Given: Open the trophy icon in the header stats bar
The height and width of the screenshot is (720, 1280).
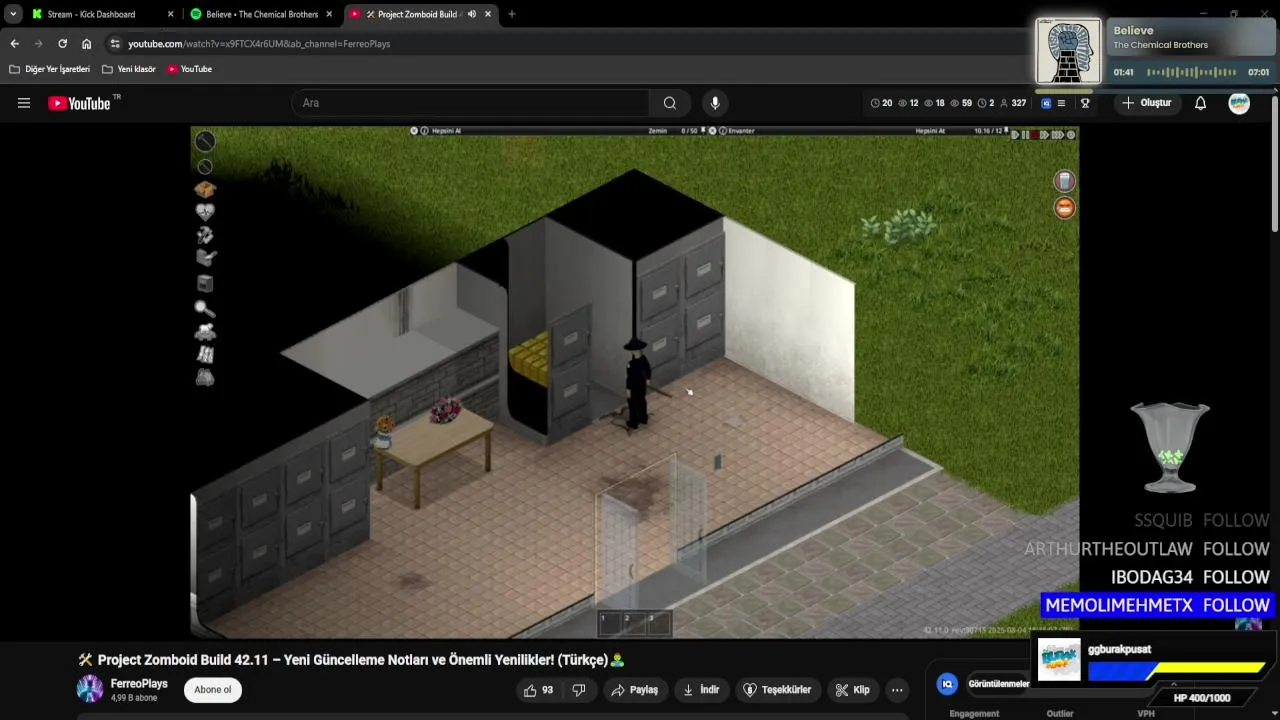Looking at the screenshot, I should tap(1085, 103).
